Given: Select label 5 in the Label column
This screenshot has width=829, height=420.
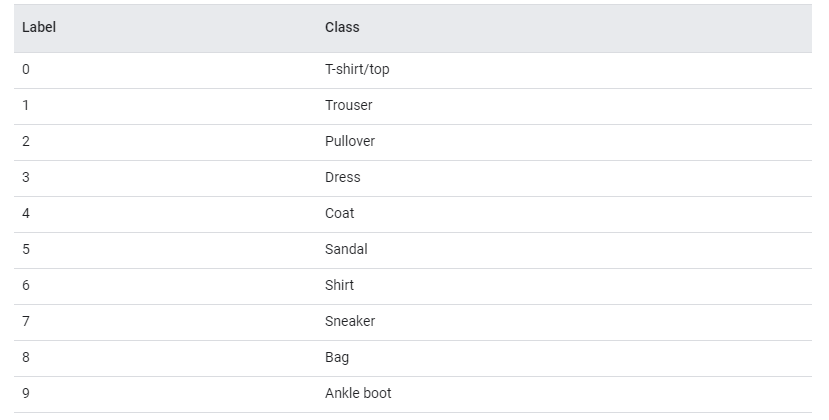Looking at the screenshot, I should (26, 249).
